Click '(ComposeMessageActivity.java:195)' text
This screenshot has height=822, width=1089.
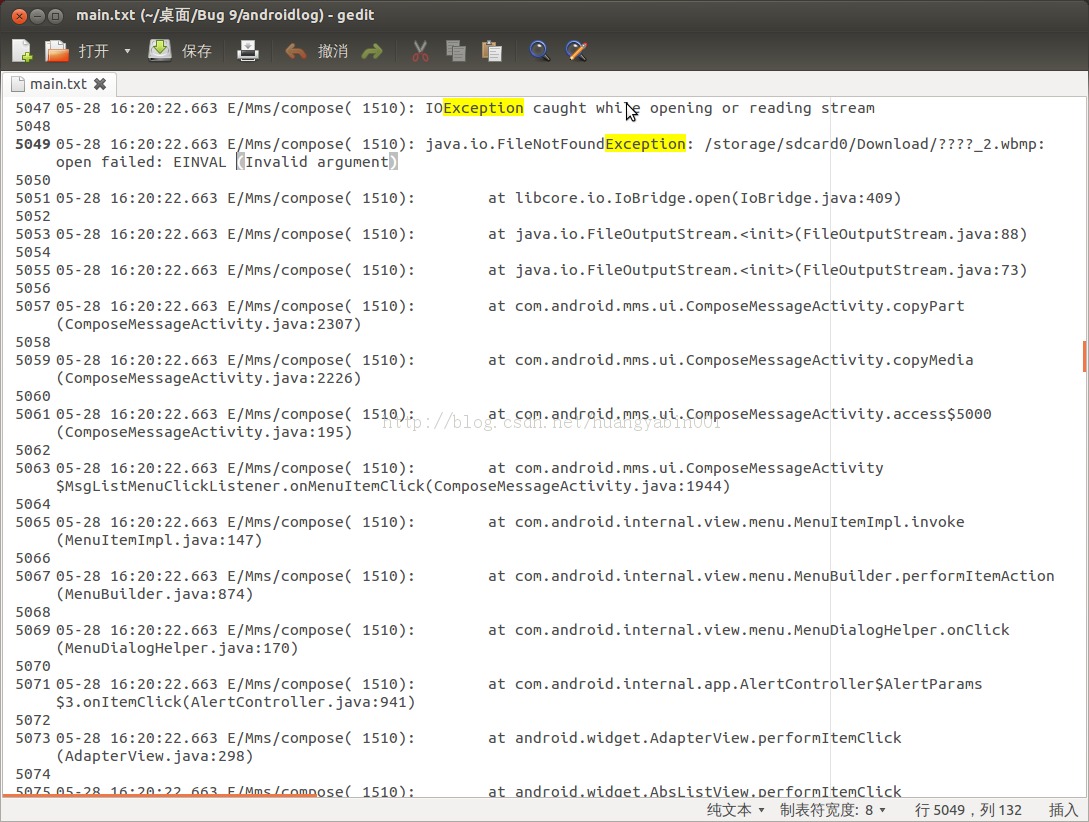tap(204, 433)
